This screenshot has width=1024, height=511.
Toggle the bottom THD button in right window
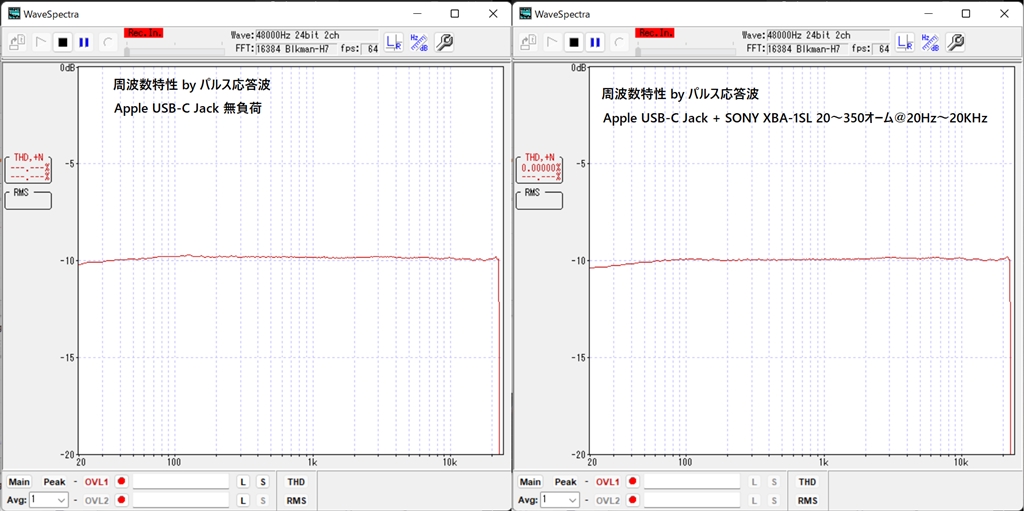point(808,482)
